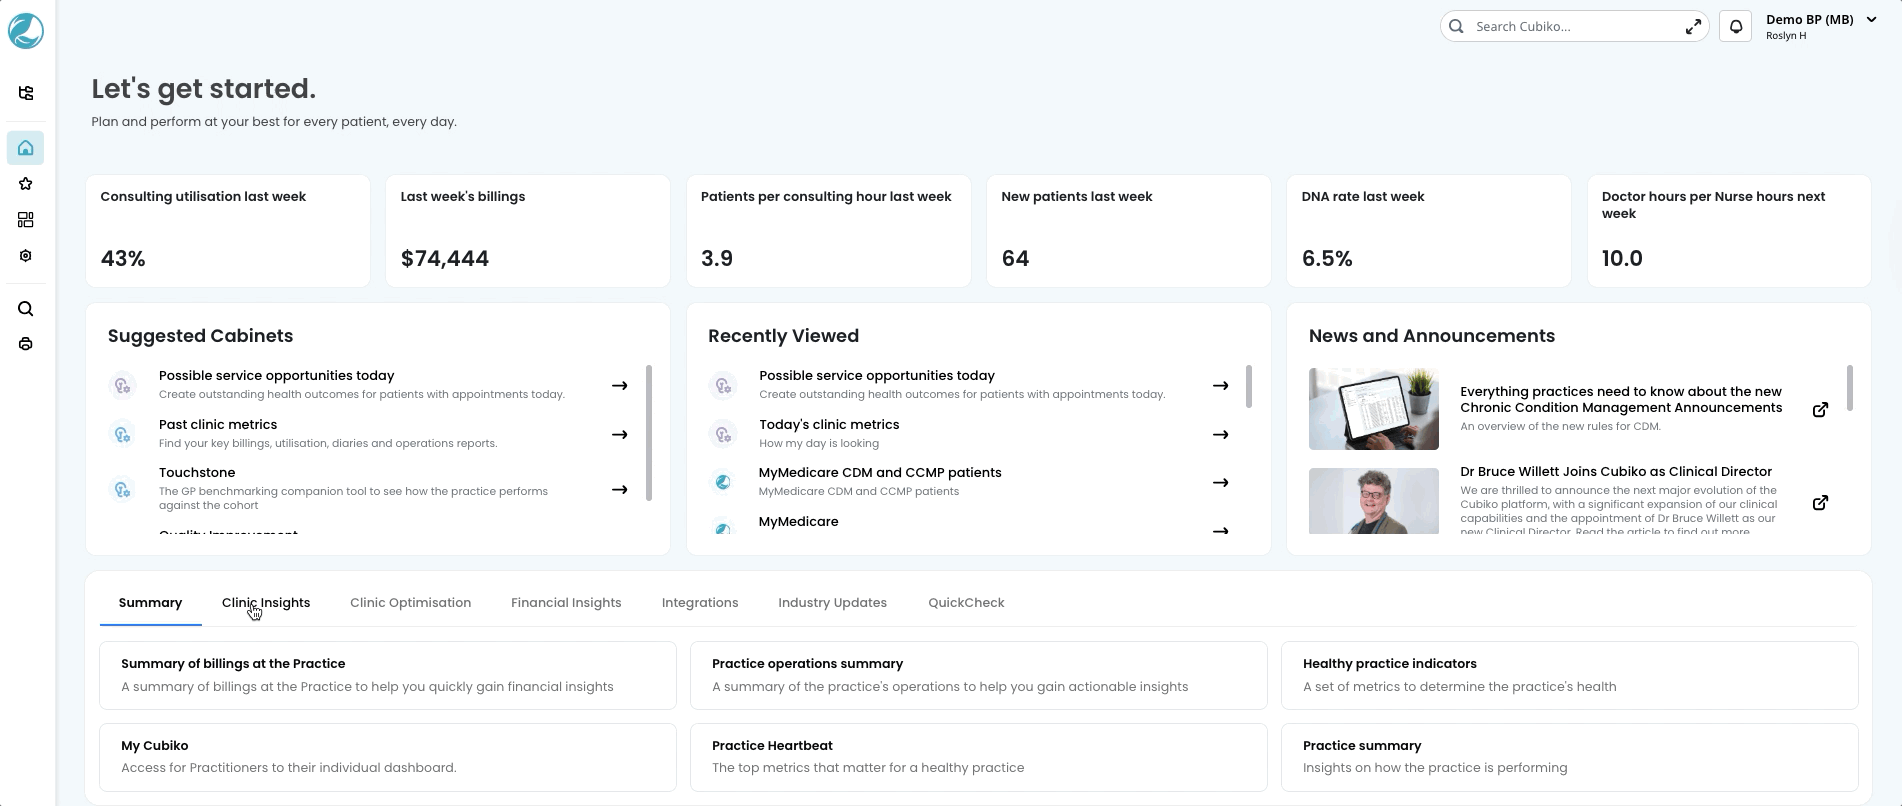
Task: Open arrow for Suggested 'Possible service opportunities today'
Action: click(x=620, y=386)
